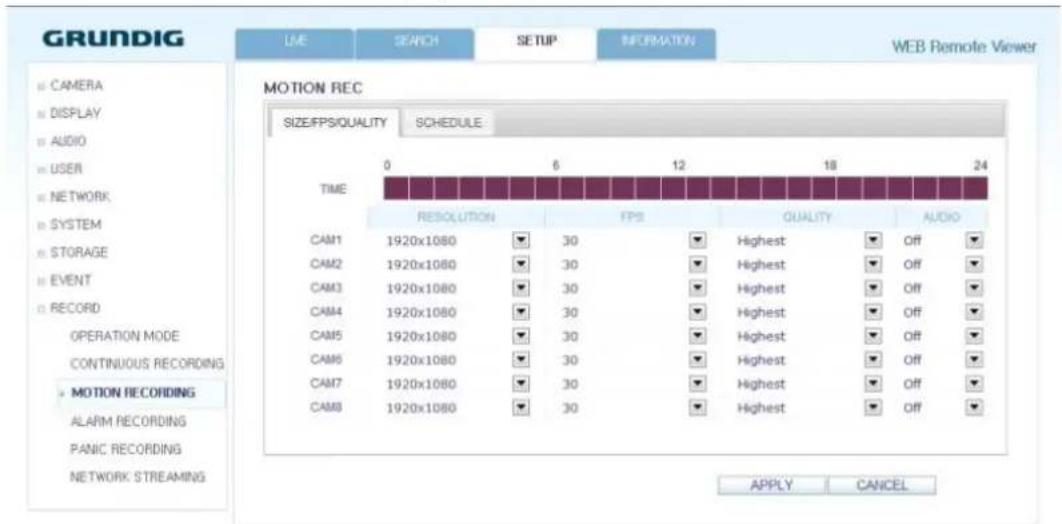
Task: Expand the NETWORK menu section
Action: tap(74, 196)
